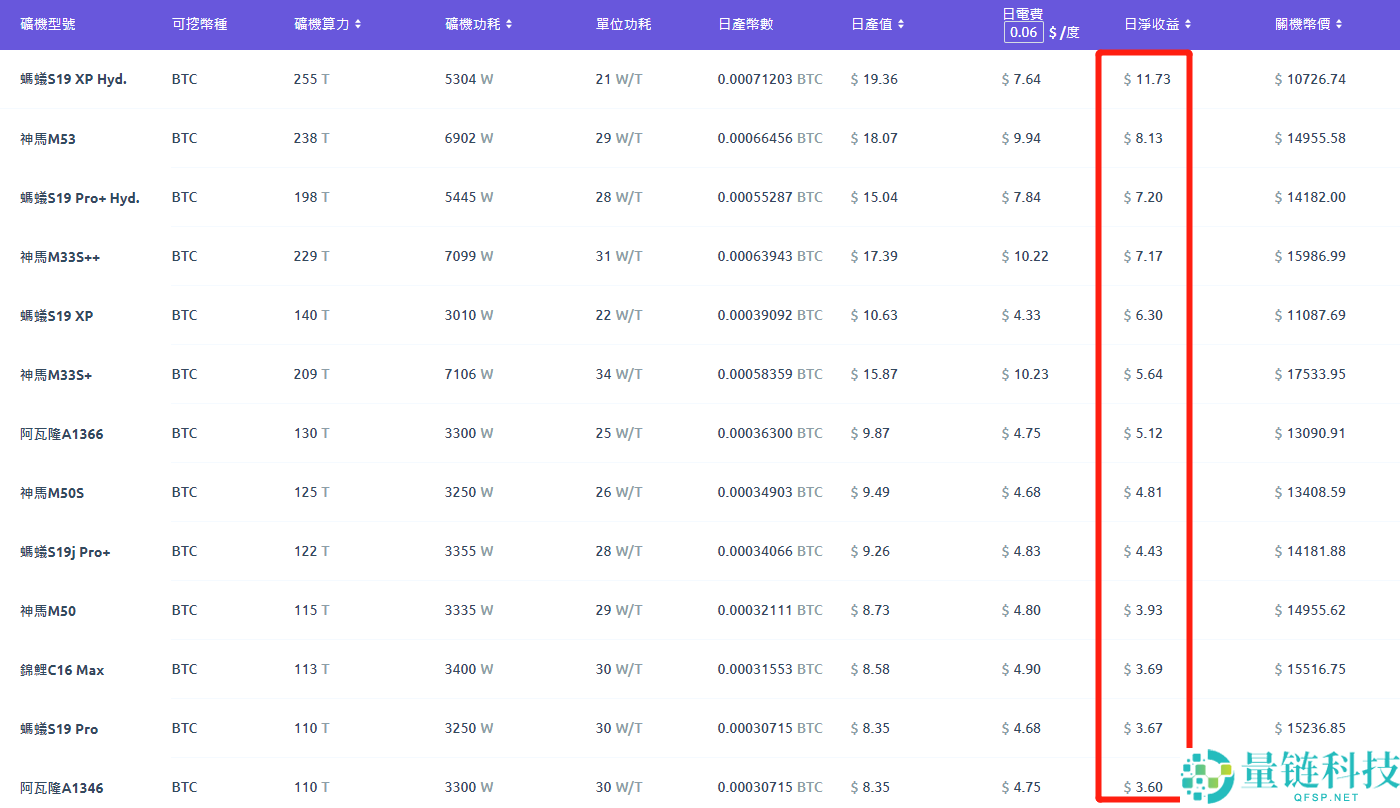Click sort icon on 日產值 column header
The height and width of the screenshot is (808, 1400).
coord(900,24)
